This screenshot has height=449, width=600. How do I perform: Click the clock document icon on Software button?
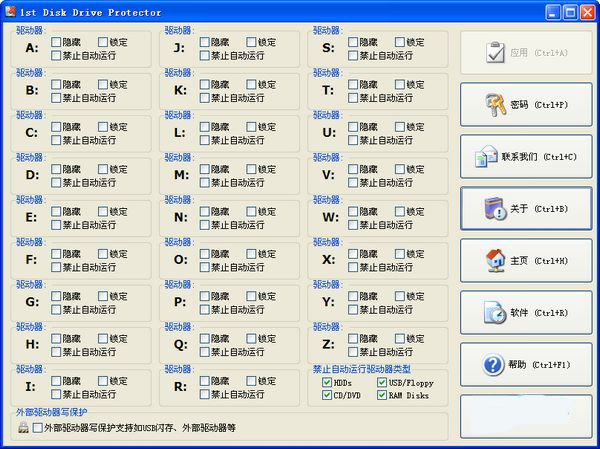(495, 313)
